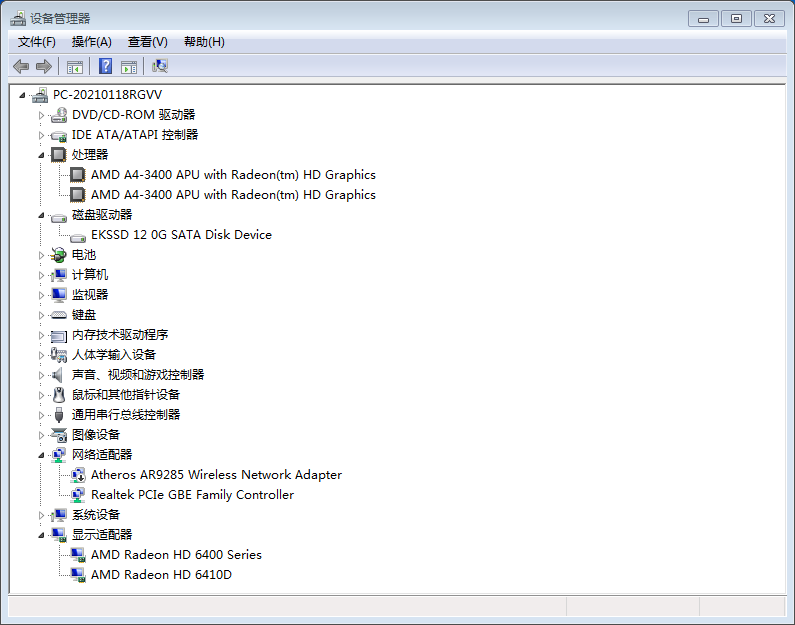
Task: Expand the 图像设备 category
Action: pos(41,435)
